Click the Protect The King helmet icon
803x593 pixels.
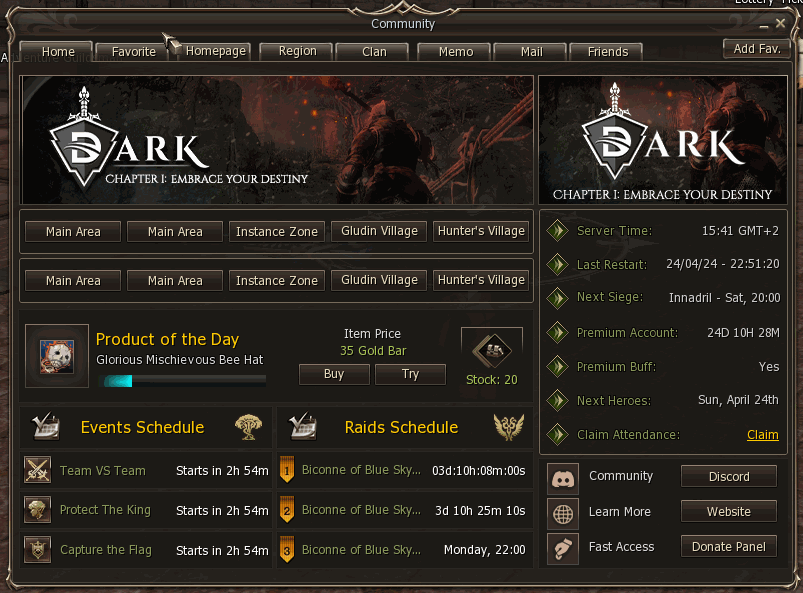point(38,510)
